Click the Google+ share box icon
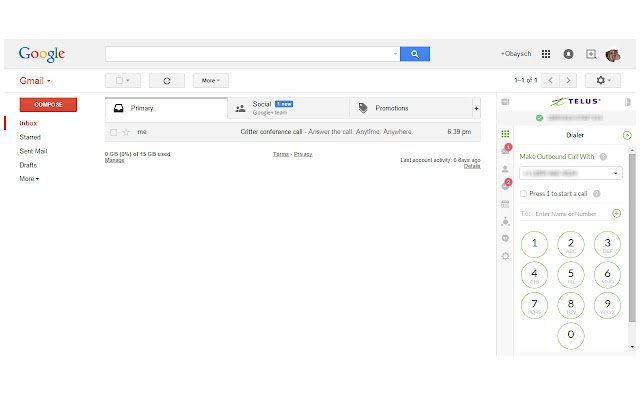 591,54
